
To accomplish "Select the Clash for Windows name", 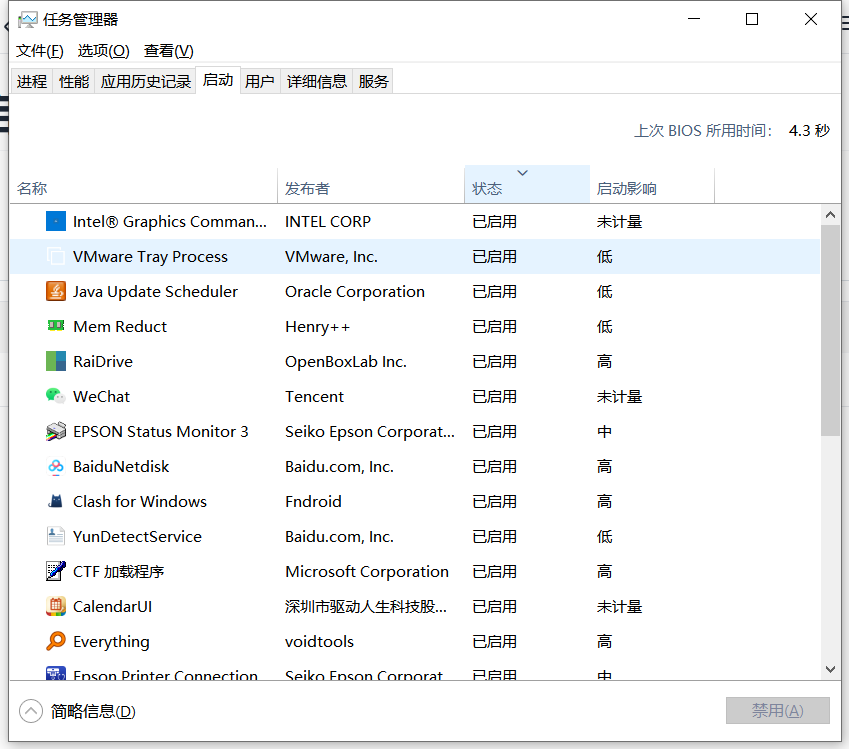I will pyautogui.click(x=140, y=501).
